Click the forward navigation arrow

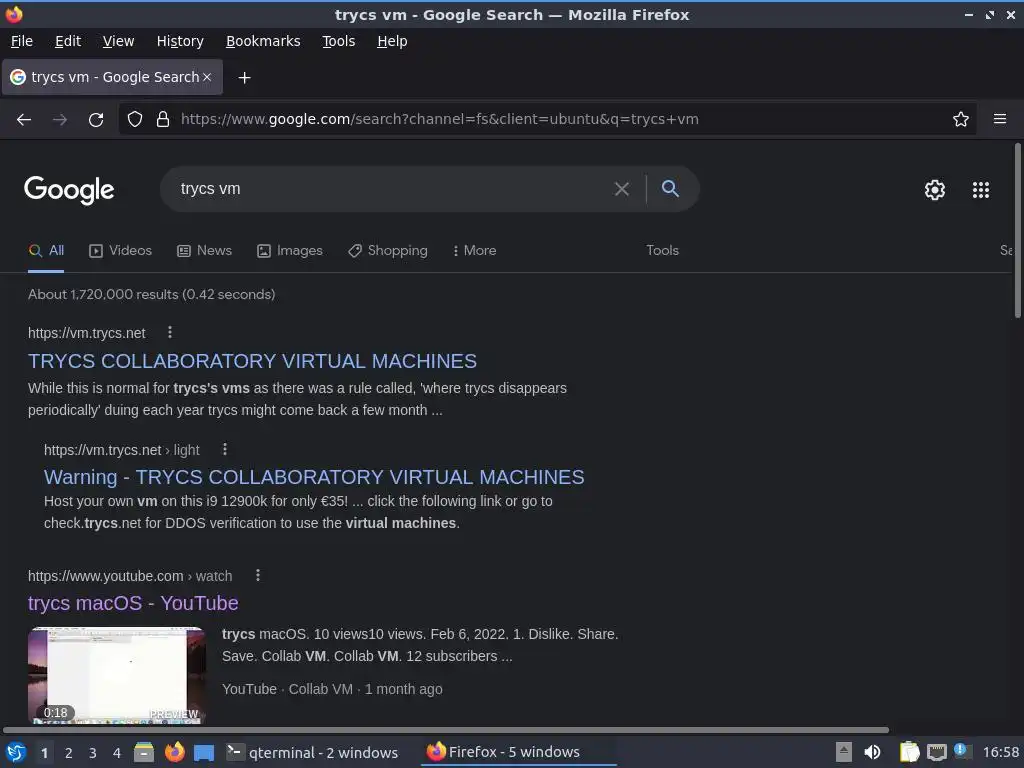pyautogui.click(x=60, y=120)
